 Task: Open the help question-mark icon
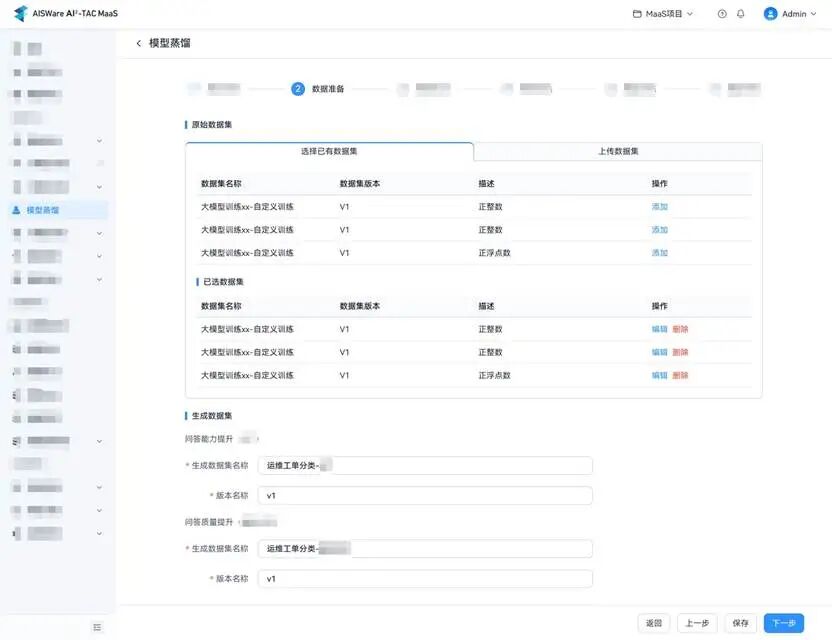(x=722, y=14)
